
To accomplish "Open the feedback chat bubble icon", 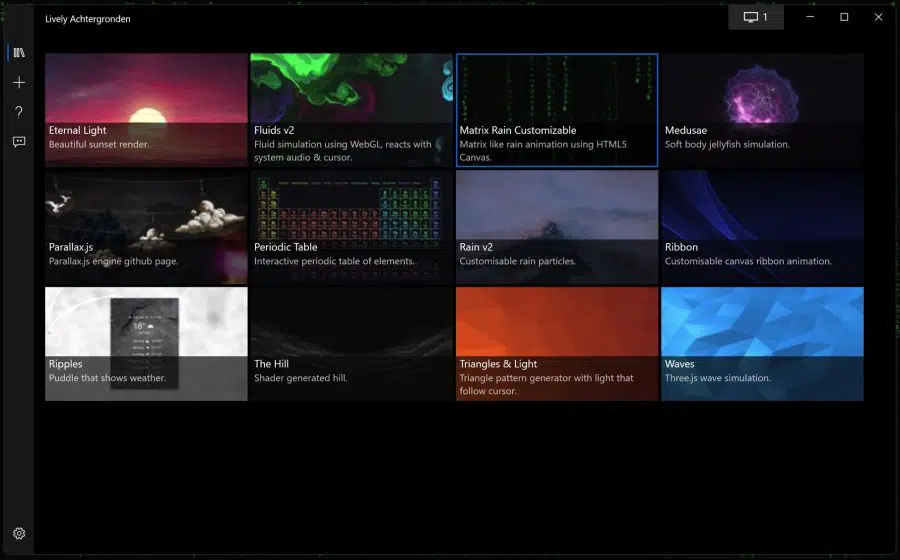I will click(19, 142).
